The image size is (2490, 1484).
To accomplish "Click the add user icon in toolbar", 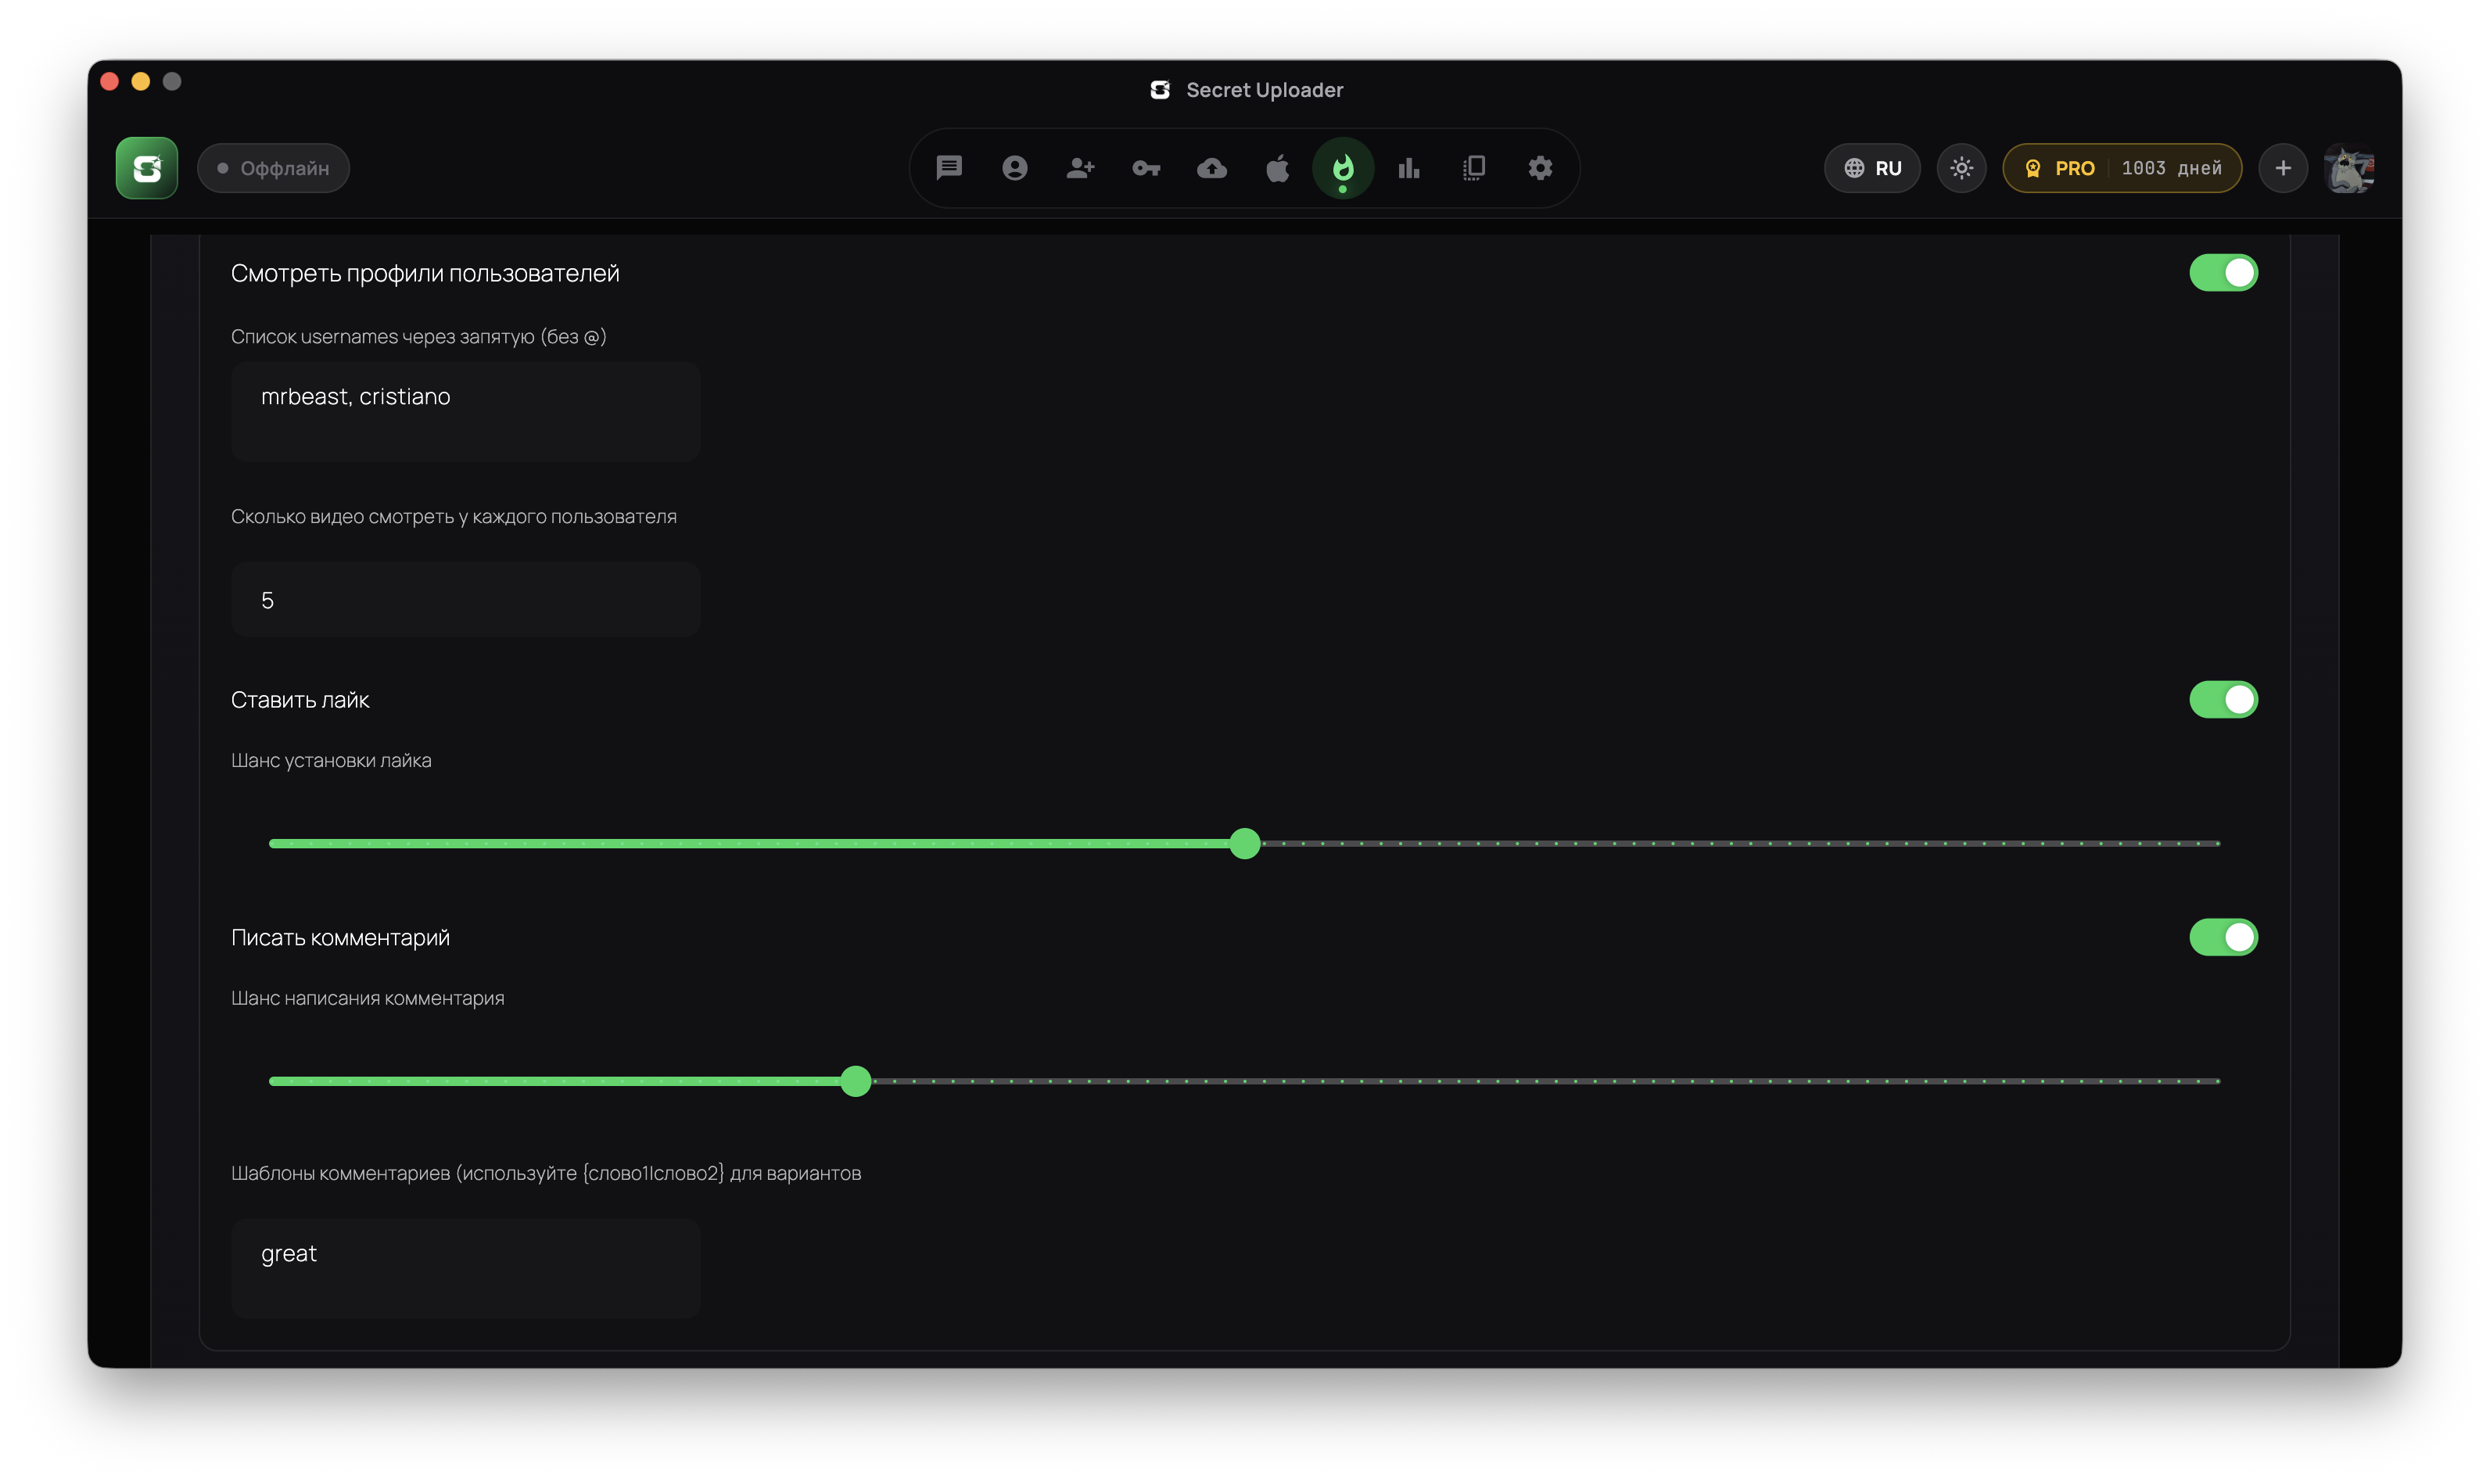I will (x=1080, y=168).
